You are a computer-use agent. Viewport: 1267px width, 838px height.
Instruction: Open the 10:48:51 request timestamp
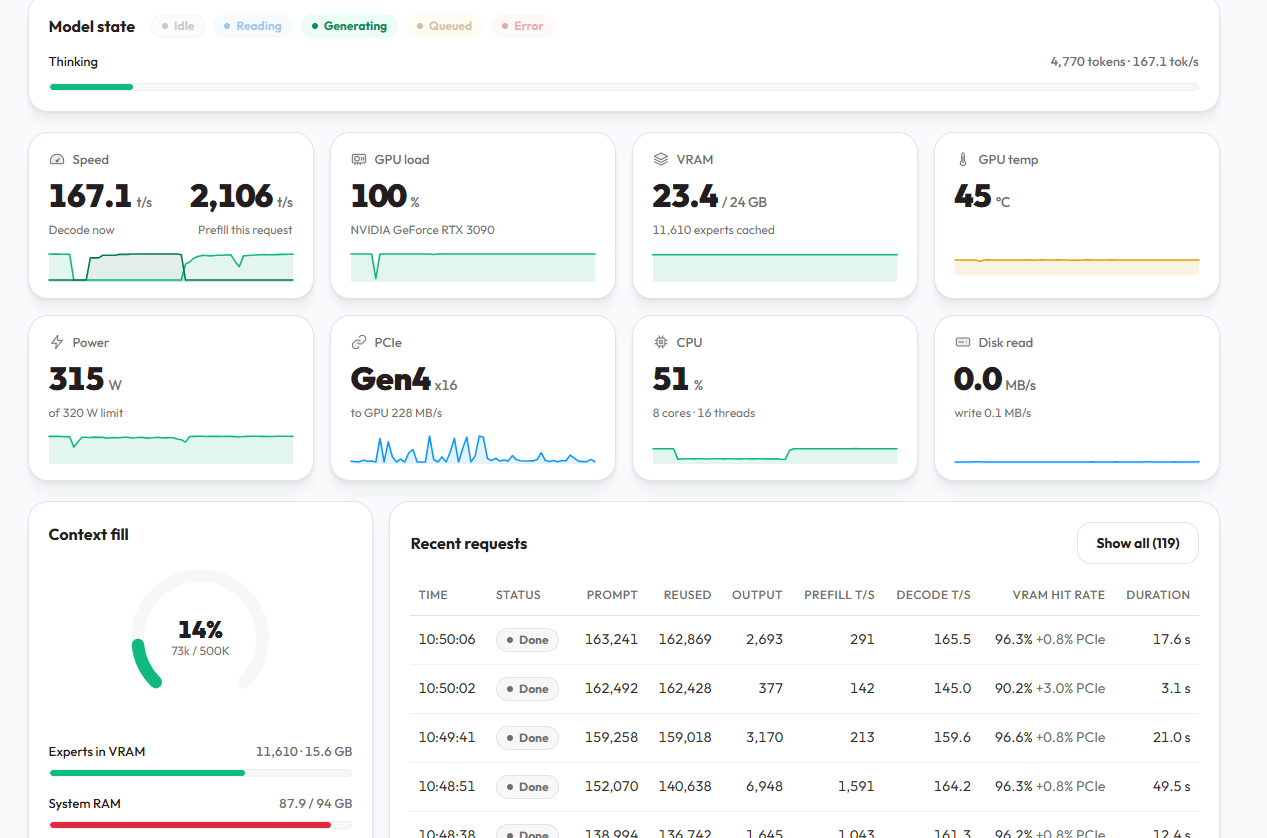447,787
